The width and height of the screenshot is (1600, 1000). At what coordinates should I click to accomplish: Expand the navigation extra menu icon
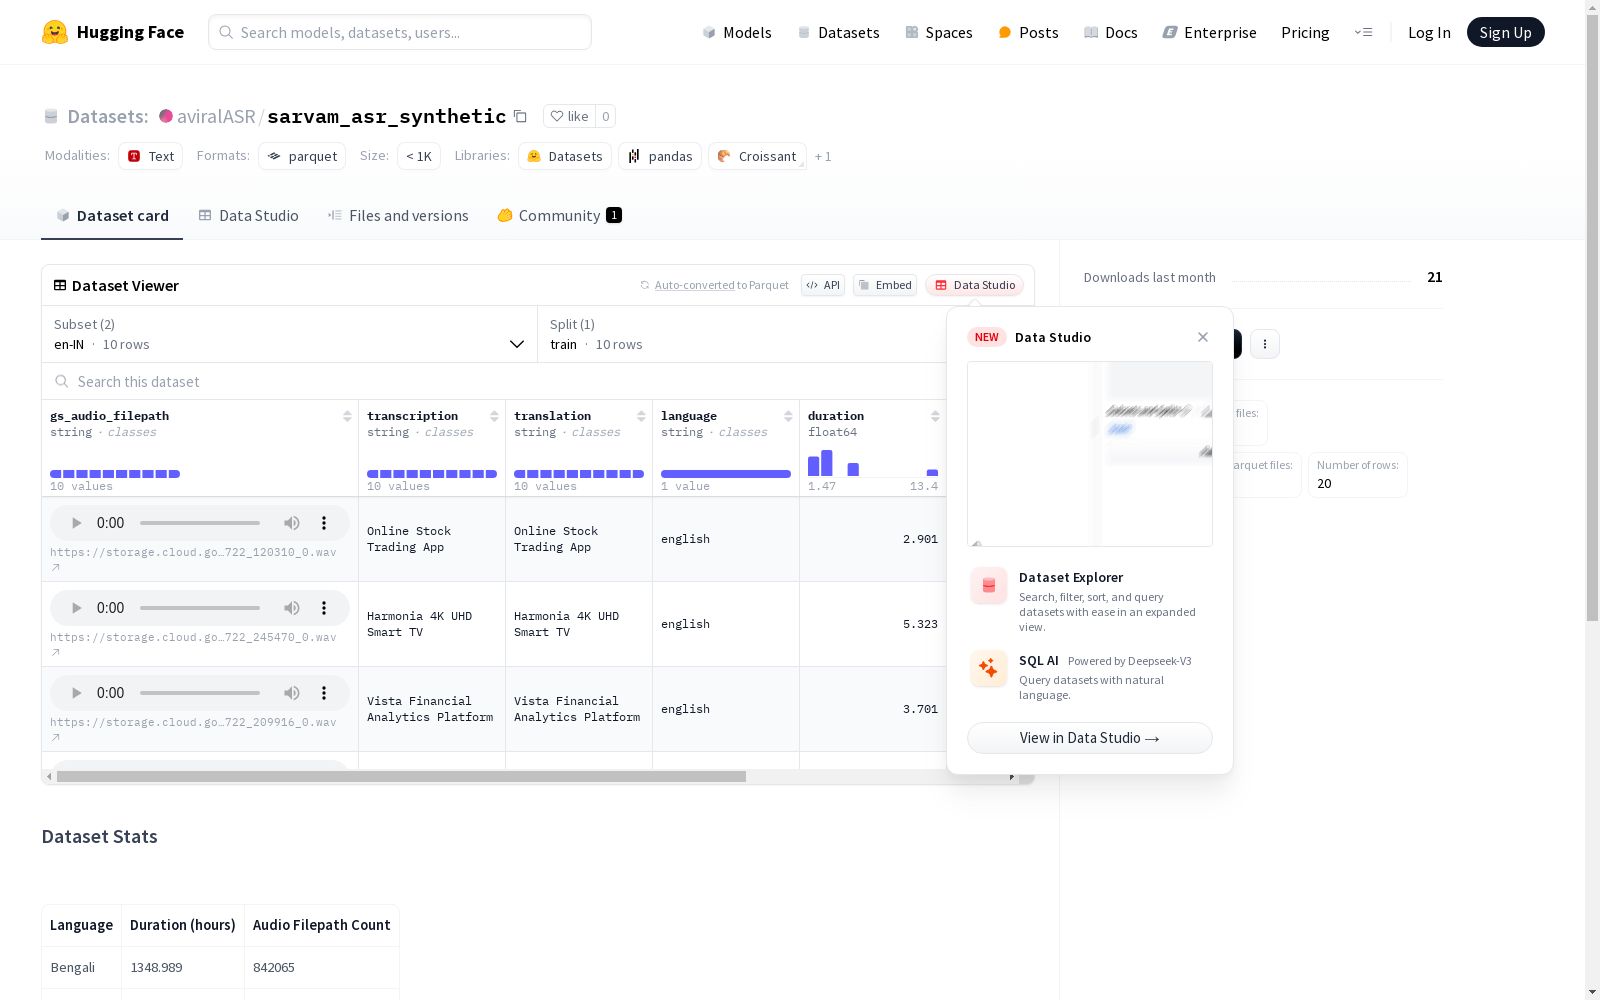(x=1363, y=32)
